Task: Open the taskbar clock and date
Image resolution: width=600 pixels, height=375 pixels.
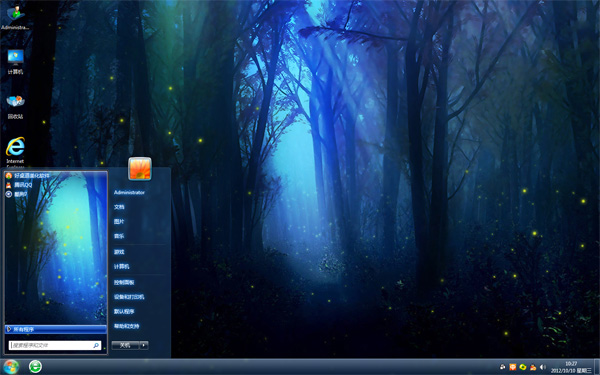Action: coord(572,367)
